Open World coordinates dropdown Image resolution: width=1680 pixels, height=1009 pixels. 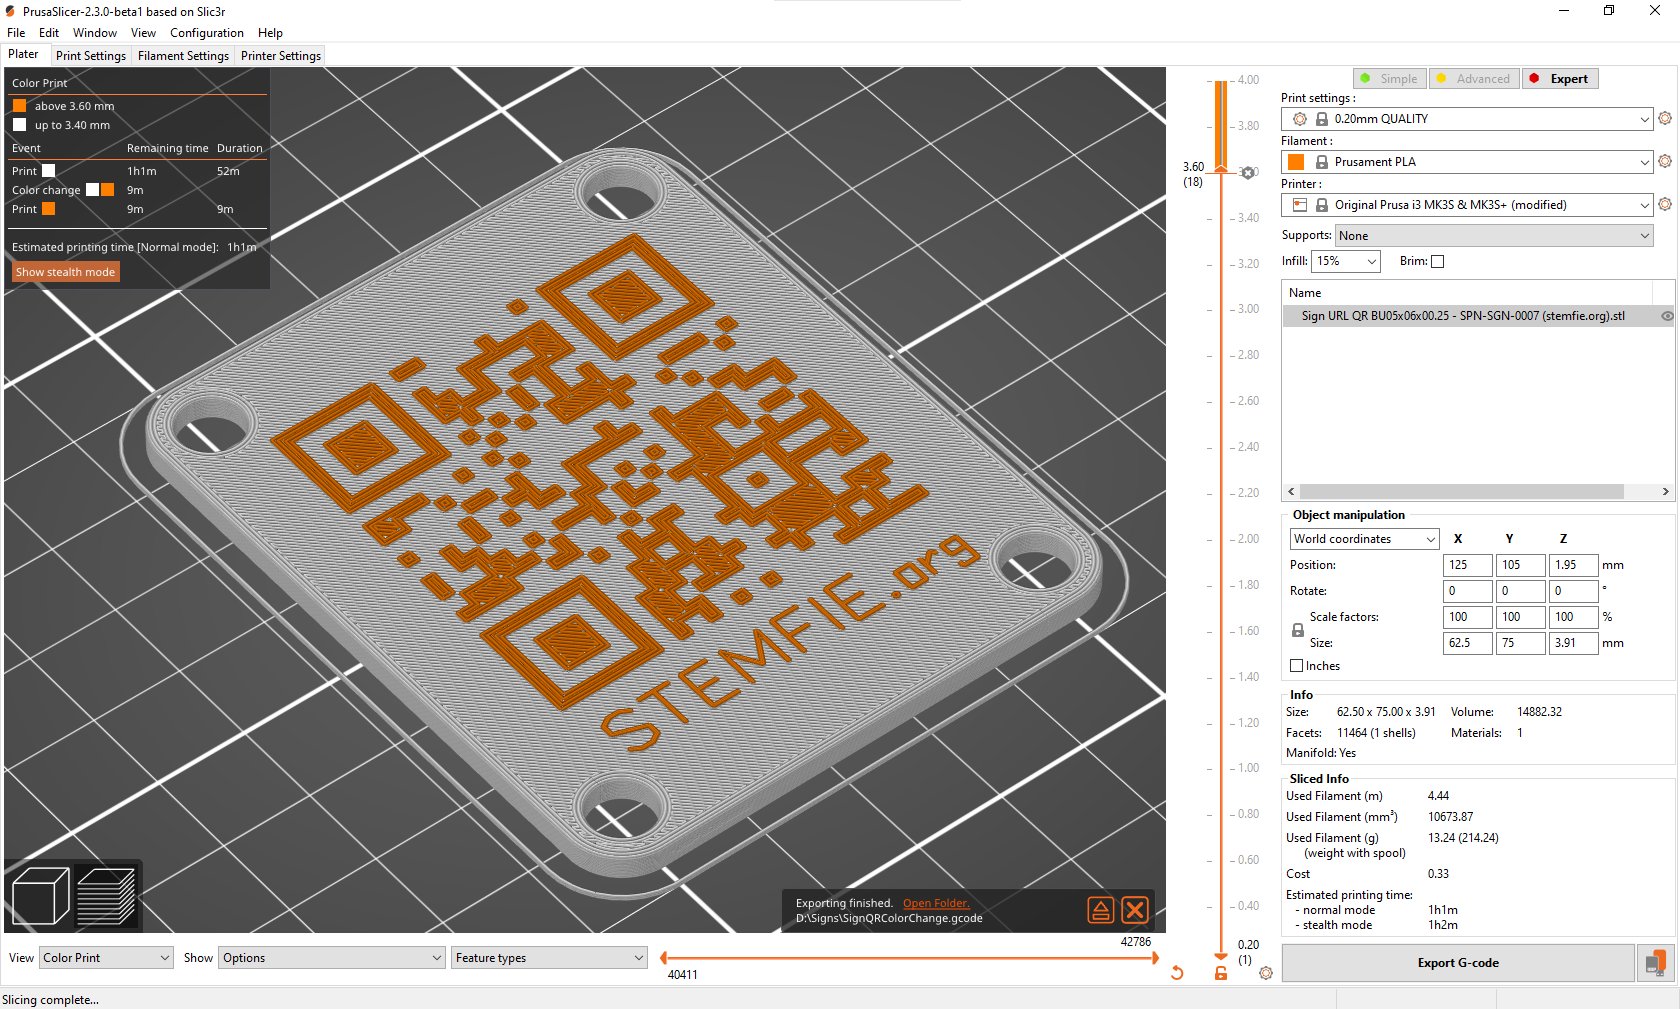[1364, 539]
